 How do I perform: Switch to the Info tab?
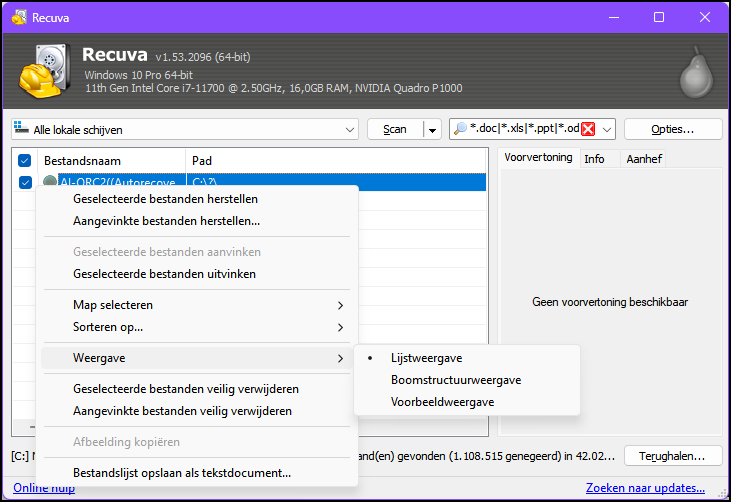coord(594,159)
